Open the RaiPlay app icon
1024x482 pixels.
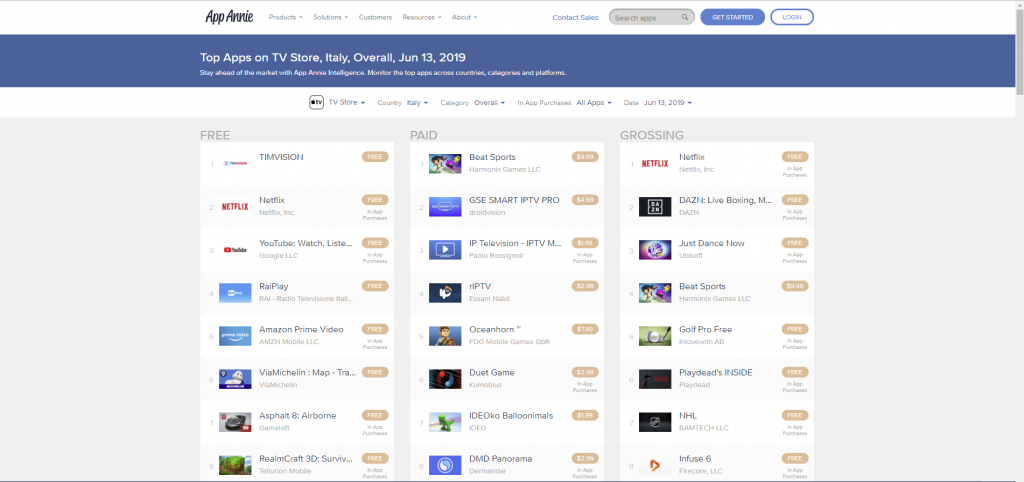(235, 293)
